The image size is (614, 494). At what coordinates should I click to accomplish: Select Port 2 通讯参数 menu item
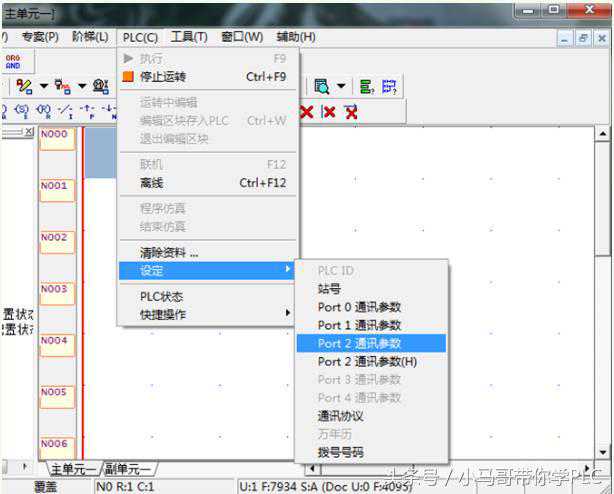[359, 343]
